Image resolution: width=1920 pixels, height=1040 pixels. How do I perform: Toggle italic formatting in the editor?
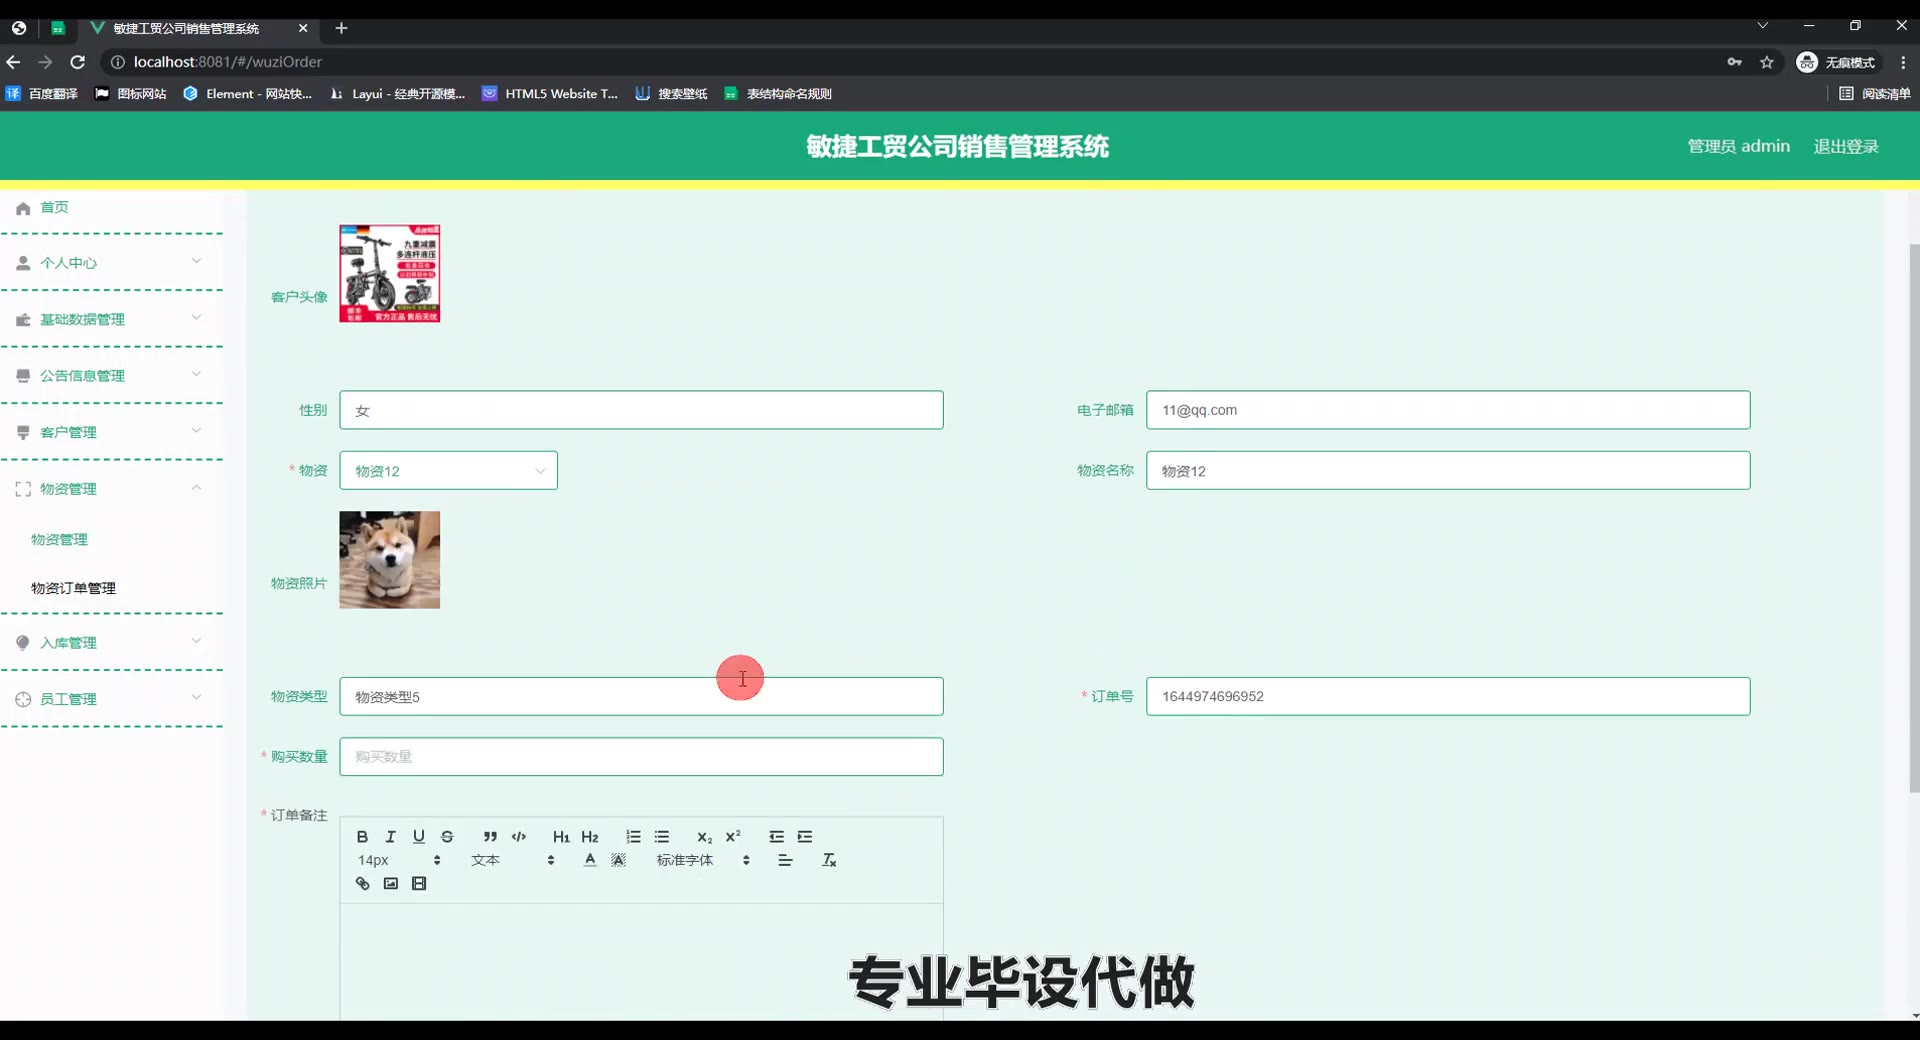[x=391, y=837]
